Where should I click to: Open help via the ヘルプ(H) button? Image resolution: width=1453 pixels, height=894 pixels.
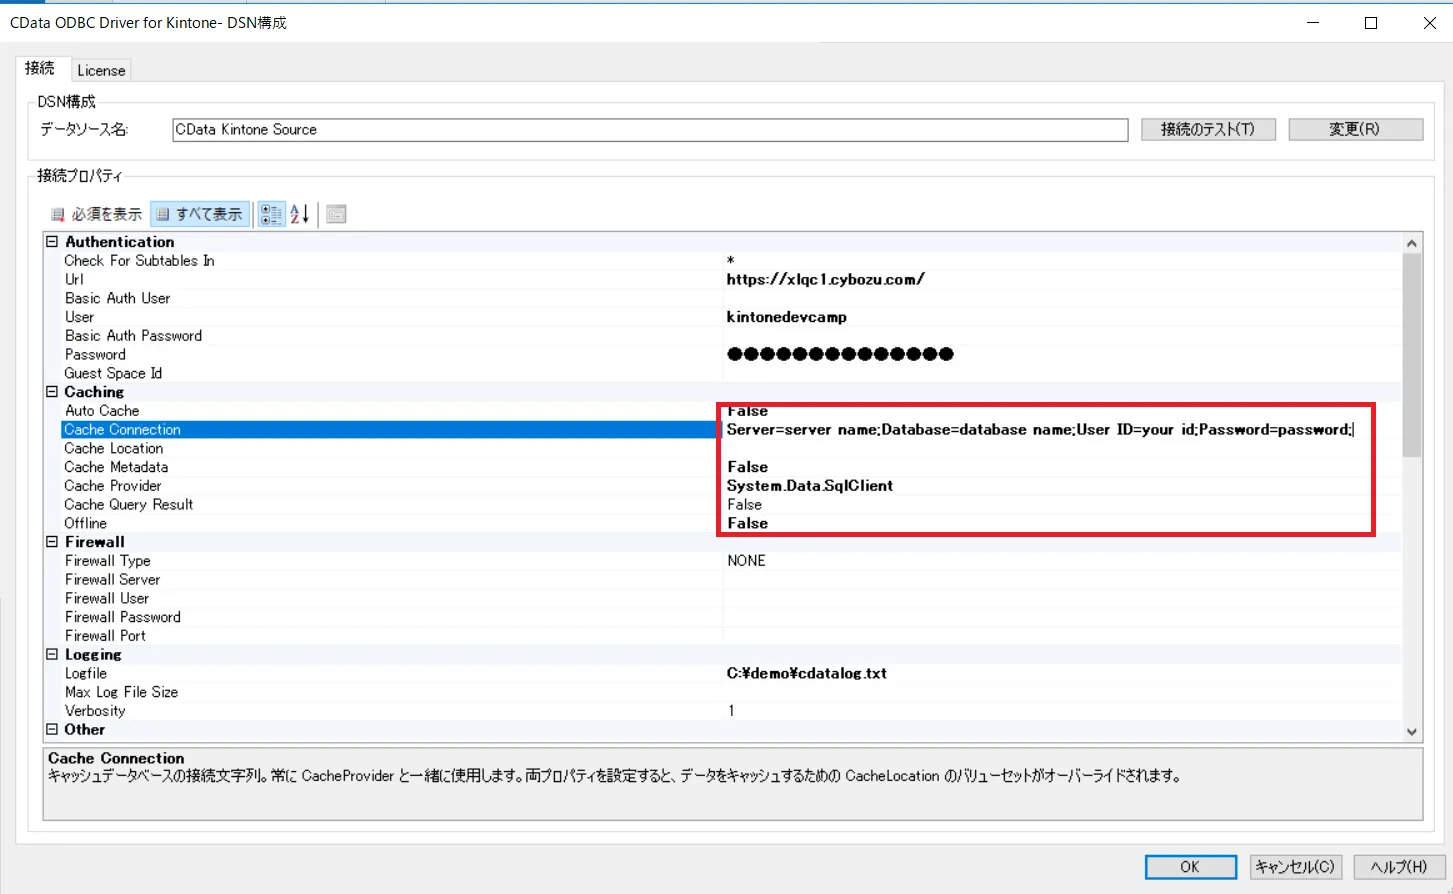click(1398, 866)
